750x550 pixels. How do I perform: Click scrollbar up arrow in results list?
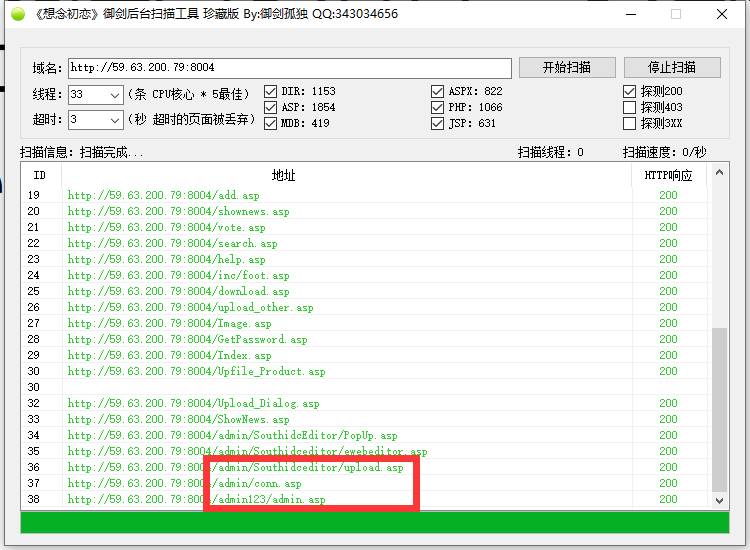tap(719, 173)
